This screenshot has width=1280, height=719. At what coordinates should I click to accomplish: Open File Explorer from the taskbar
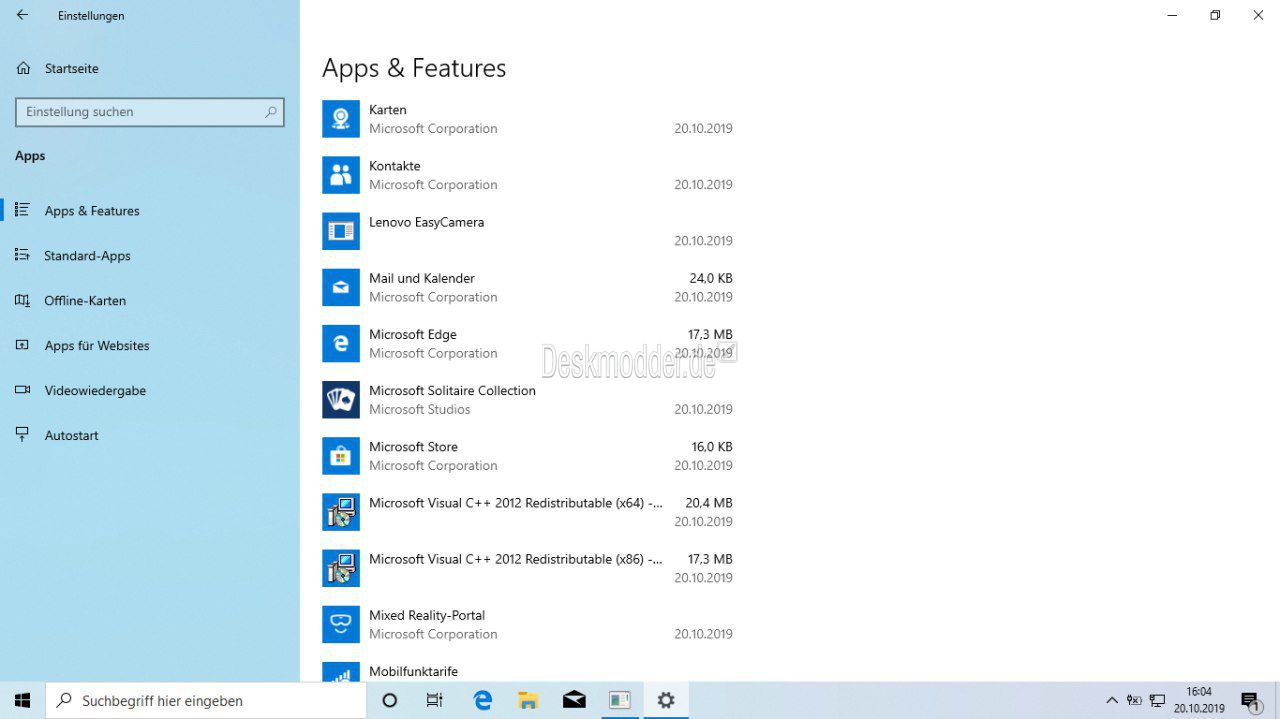(528, 700)
